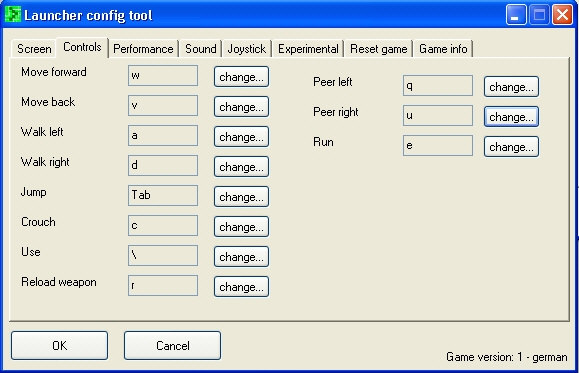Change the Reload weapon key
The height and width of the screenshot is (373, 579).
241,287
